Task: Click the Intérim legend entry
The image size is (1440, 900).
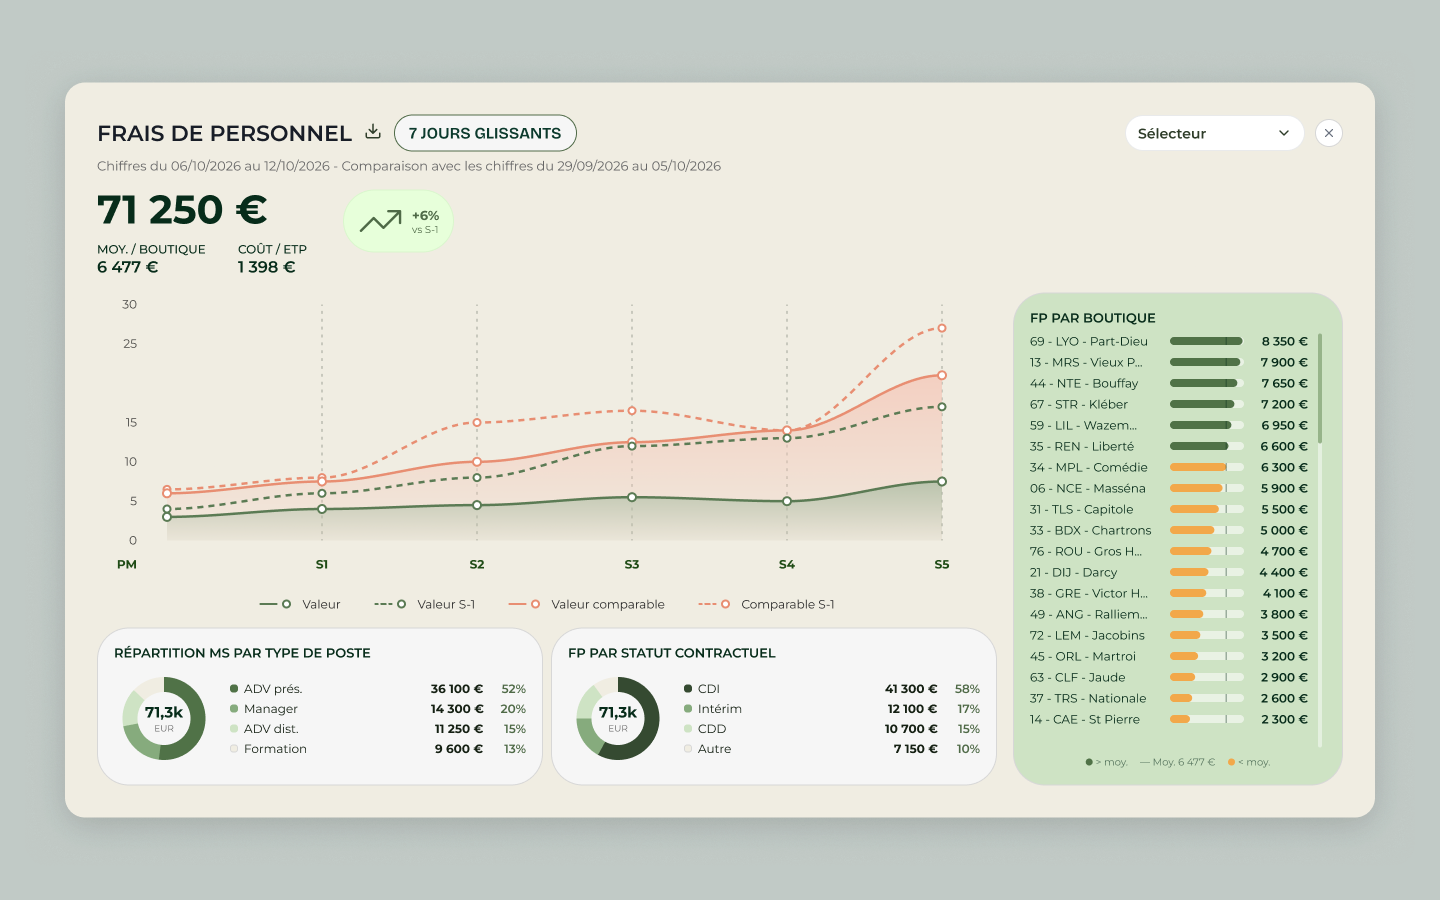Action: 832,709
